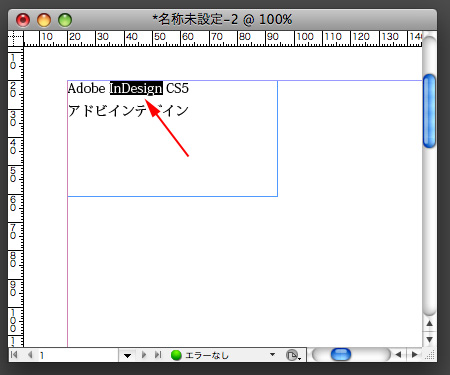Click the vertical ruler at the 50 mark
The height and width of the screenshot is (375, 450).
(13, 175)
